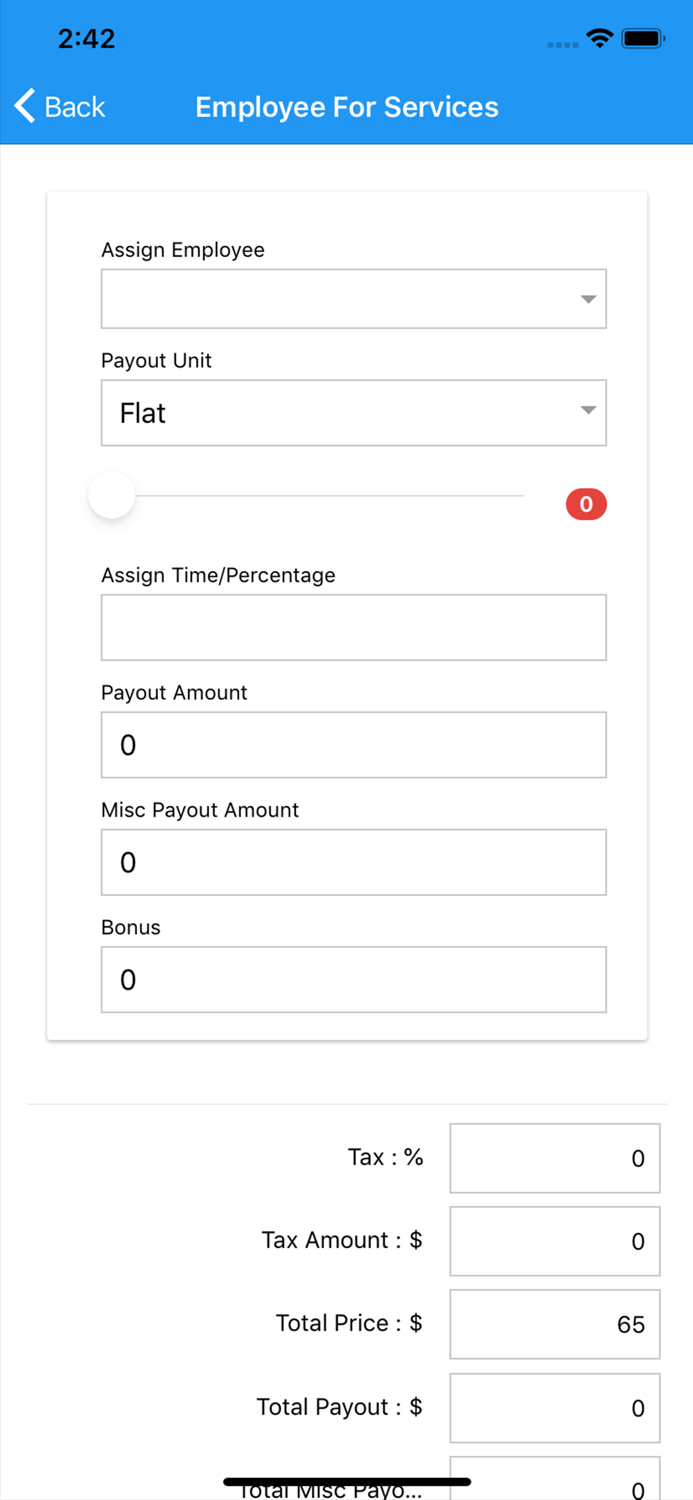The width and height of the screenshot is (693, 1500).
Task: Tap the back chevron arrow icon
Action: pos(24,106)
